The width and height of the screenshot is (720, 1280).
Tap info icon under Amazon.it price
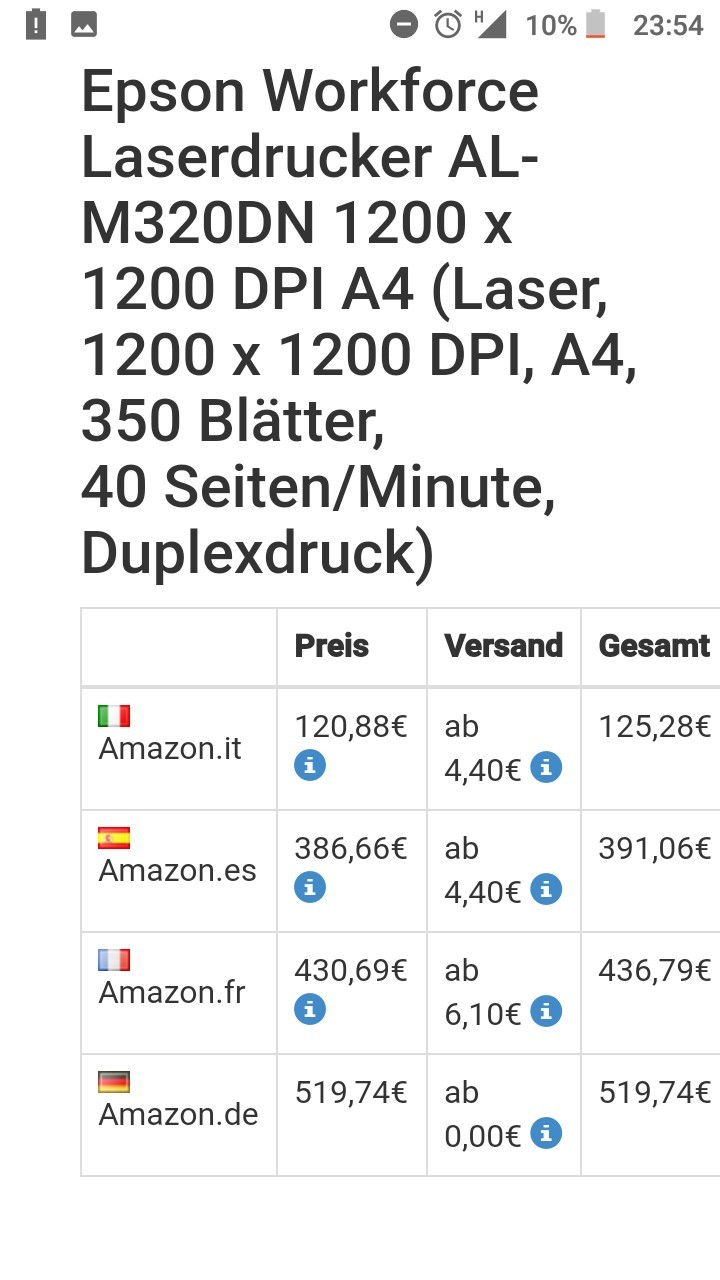coord(310,766)
